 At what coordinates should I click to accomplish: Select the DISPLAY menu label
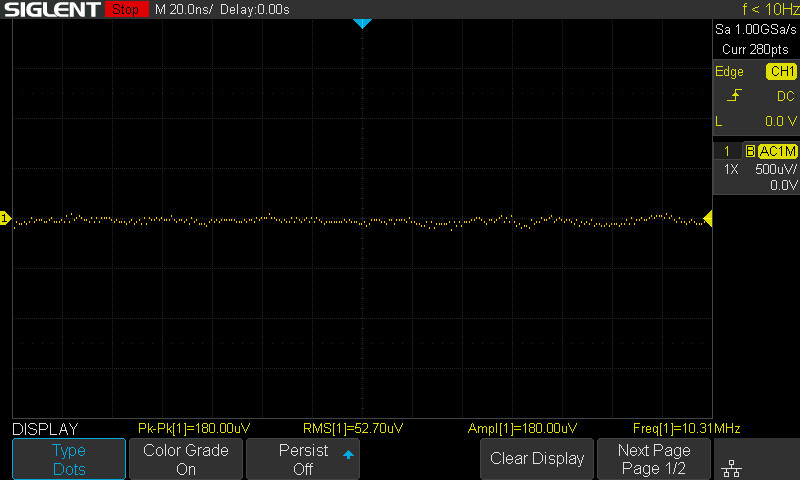[x=45, y=428]
